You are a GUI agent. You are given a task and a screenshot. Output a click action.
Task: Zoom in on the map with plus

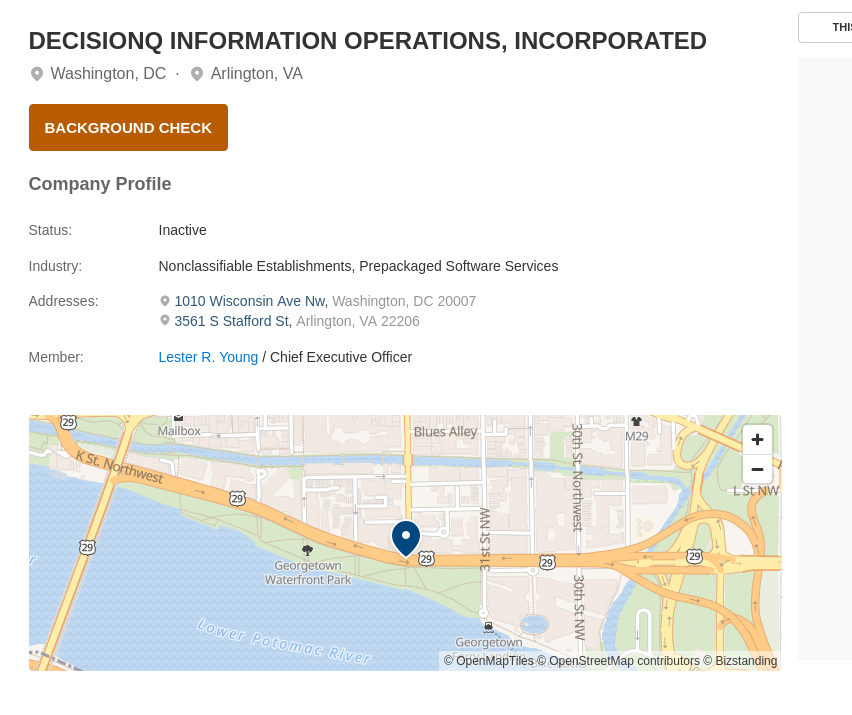pyautogui.click(x=757, y=440)
